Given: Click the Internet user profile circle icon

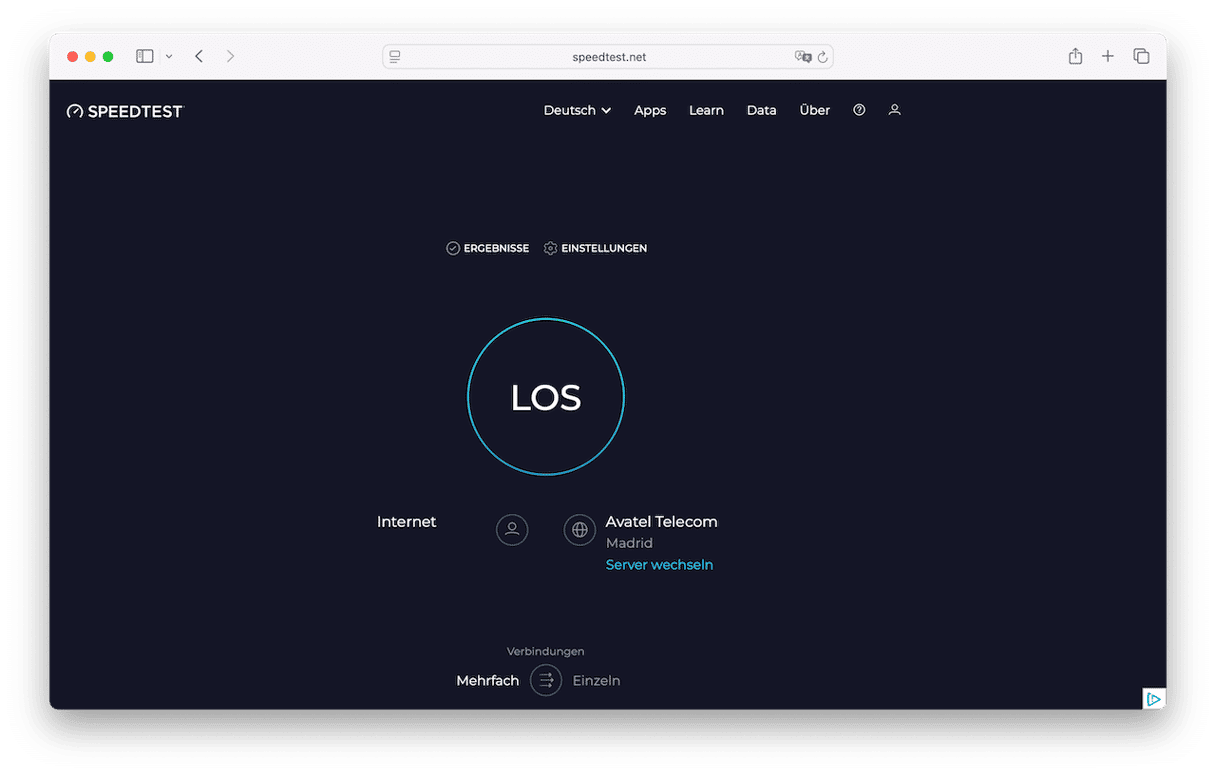Looking at the screenshot, I should tap(512, 529).
